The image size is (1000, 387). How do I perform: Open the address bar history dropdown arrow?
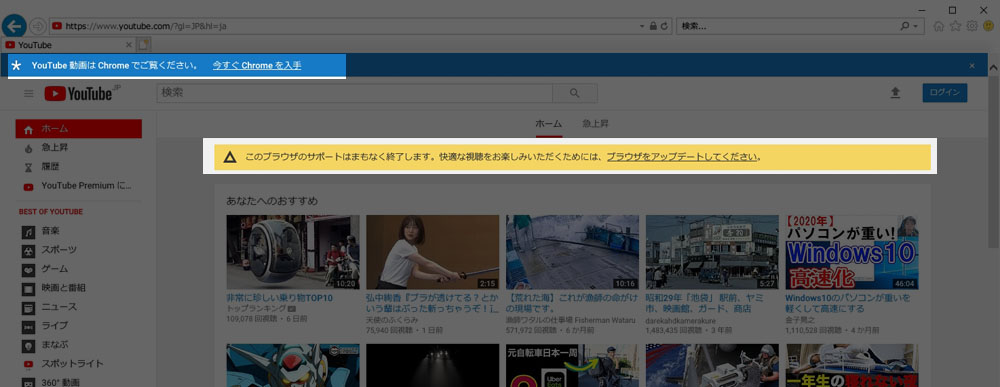coord(642,26)
